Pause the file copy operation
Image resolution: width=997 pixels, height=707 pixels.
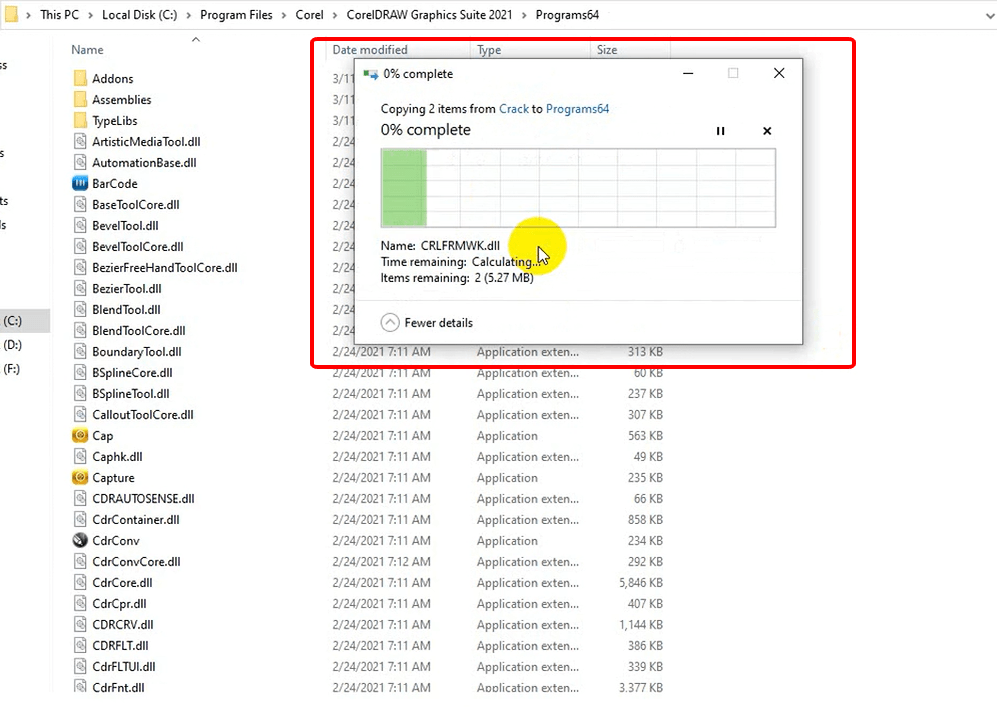720,131
